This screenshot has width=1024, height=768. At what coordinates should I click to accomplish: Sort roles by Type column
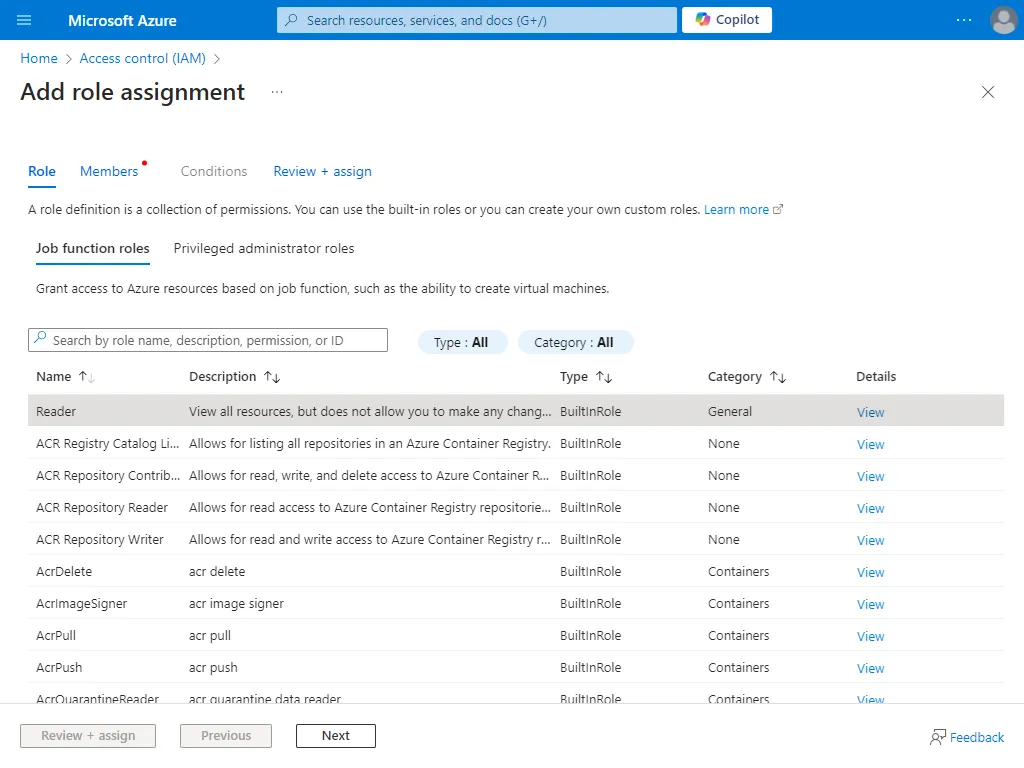(x=586, y=377)
